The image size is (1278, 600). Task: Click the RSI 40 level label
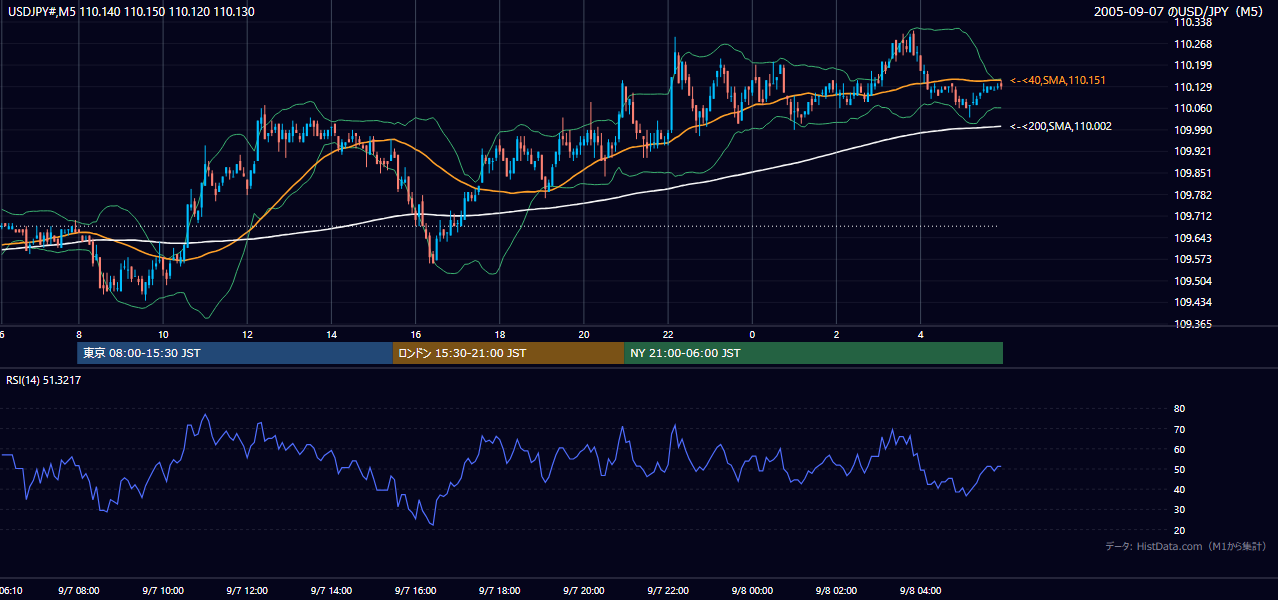point(1179,489)
